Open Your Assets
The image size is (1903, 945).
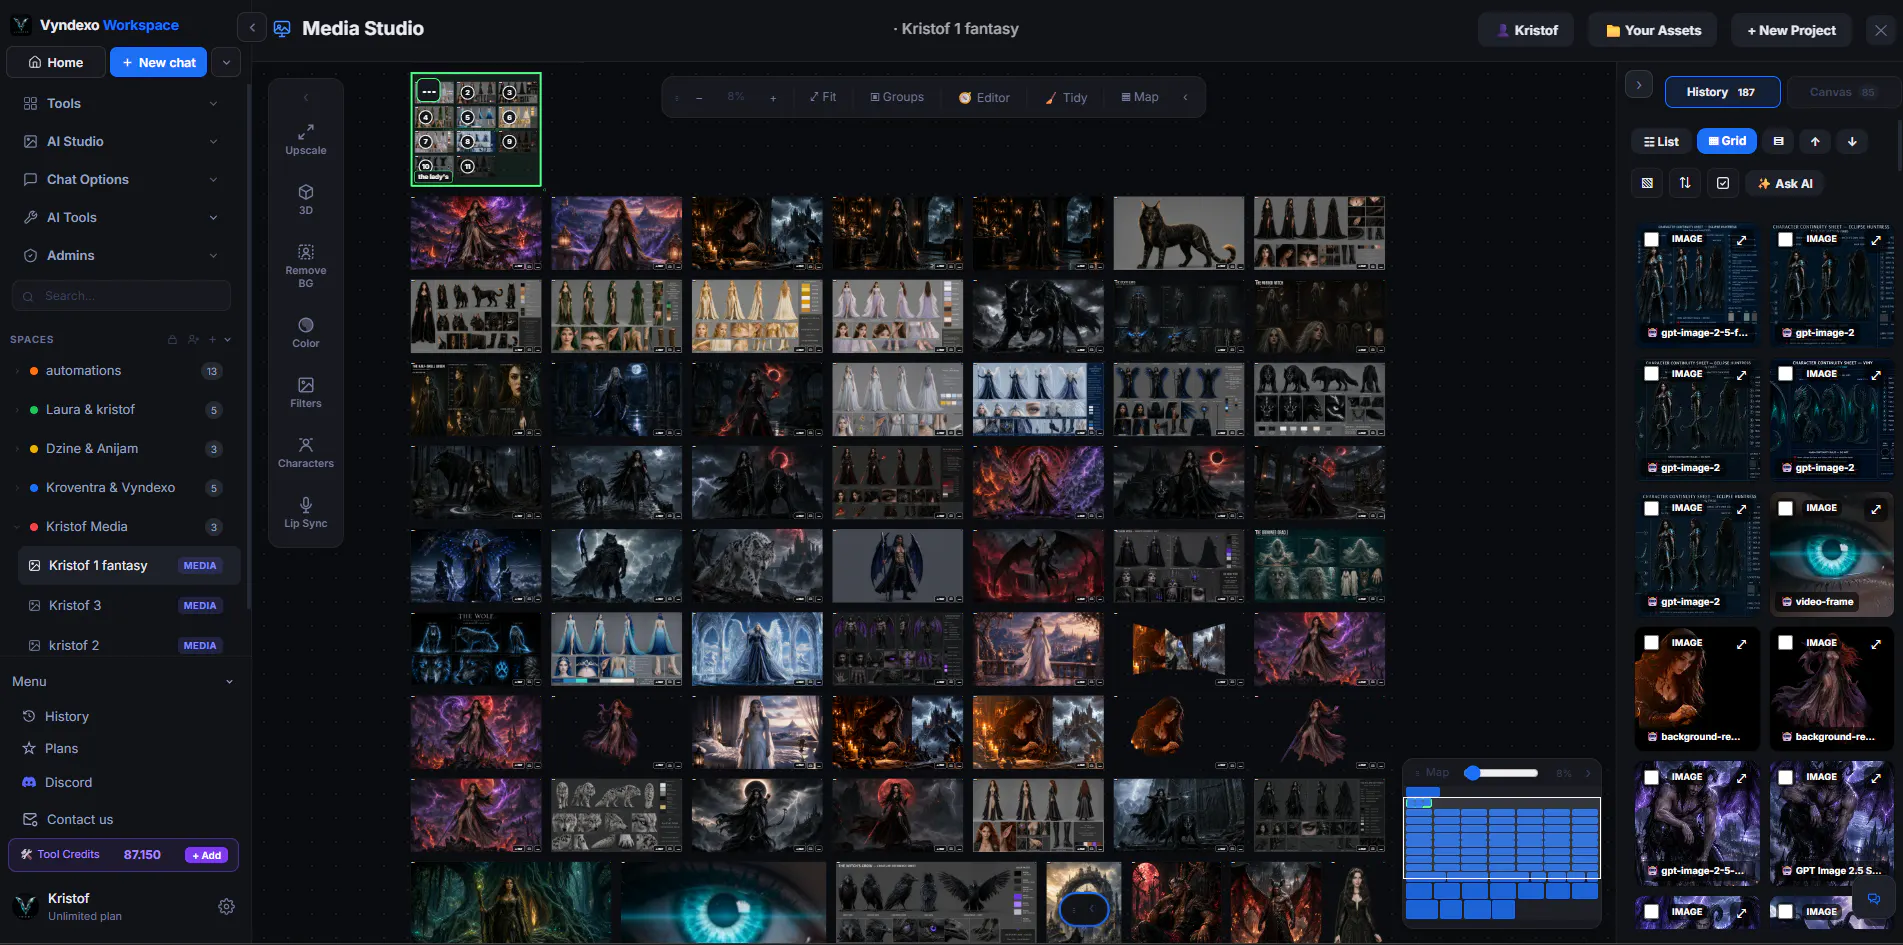(x=1653, y=30)
